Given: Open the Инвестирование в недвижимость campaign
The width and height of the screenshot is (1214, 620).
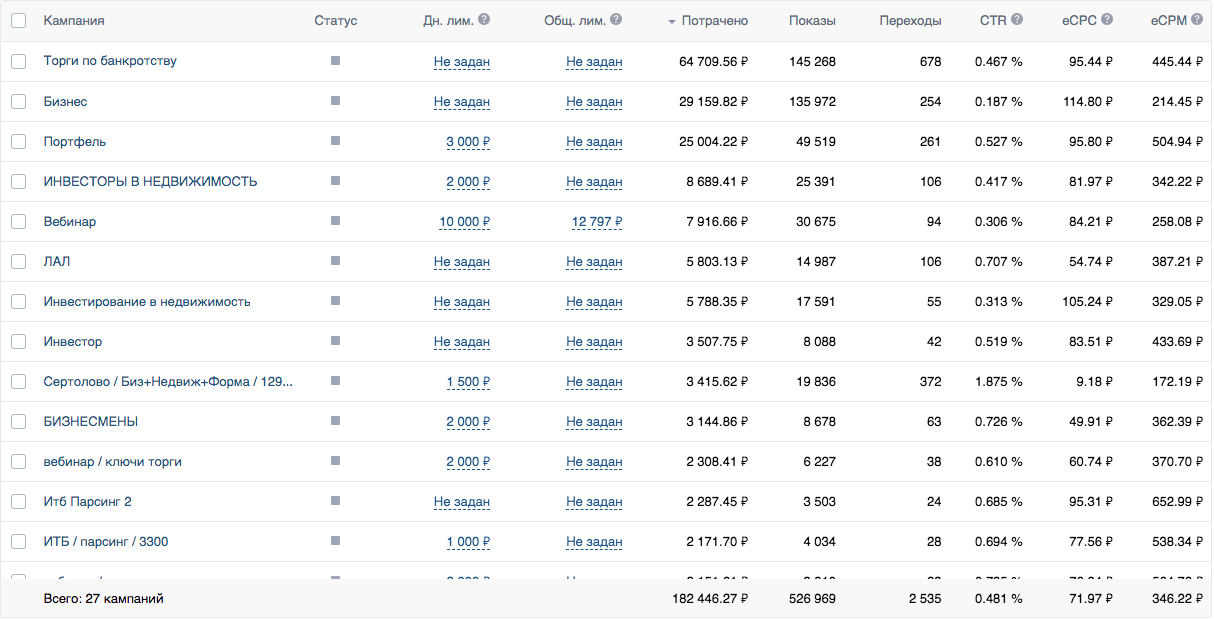Looking at the screenshot, I should pyautogui.click(x=147, y=301).
